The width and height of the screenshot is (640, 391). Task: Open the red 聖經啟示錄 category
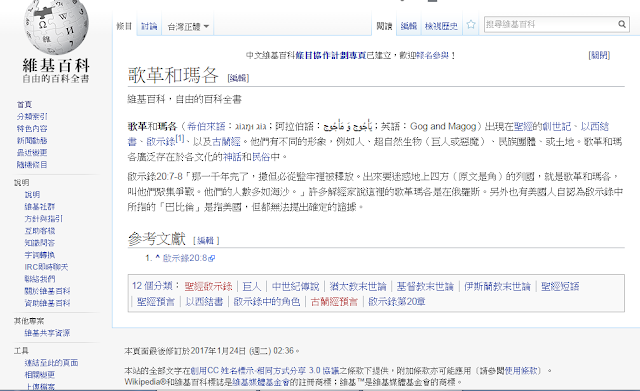coord(208,286)
